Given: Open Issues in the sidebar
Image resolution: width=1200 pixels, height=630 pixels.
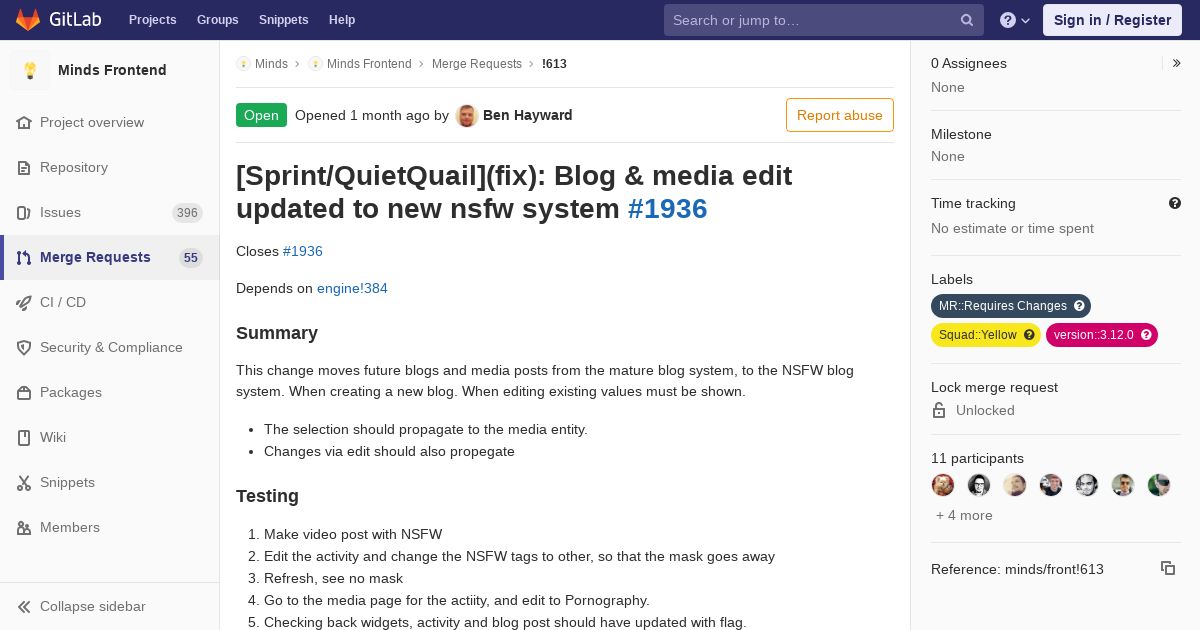Looking at the screenshot, I should click(x=110, y=212).
